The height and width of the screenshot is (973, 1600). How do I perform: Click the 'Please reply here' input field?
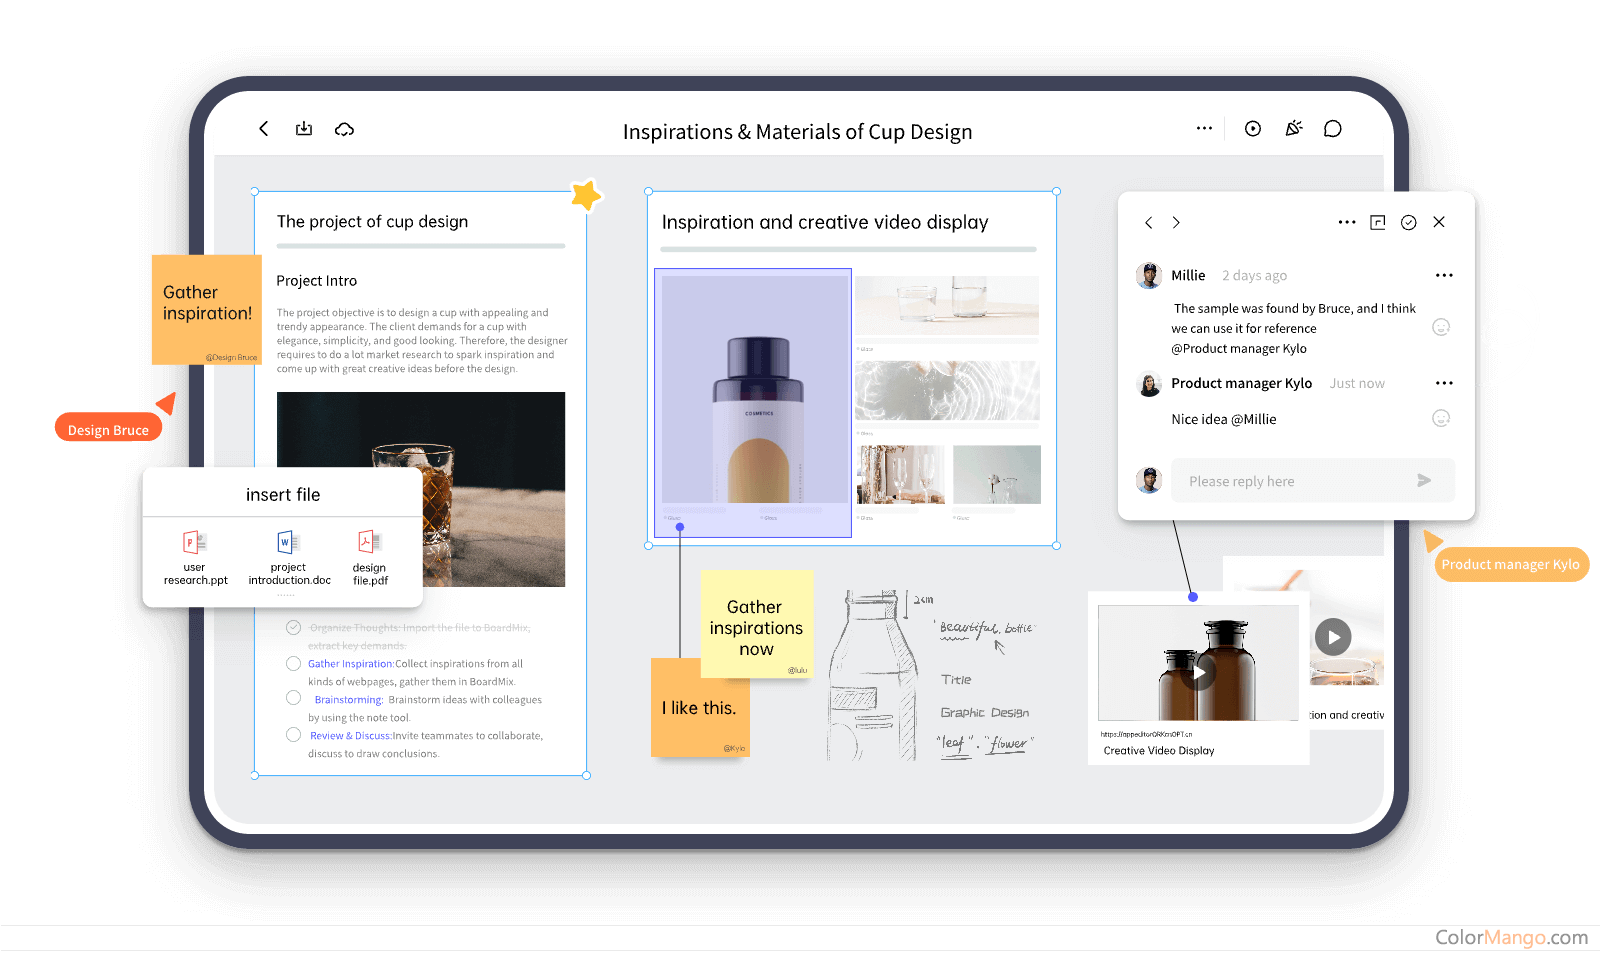1290,481
